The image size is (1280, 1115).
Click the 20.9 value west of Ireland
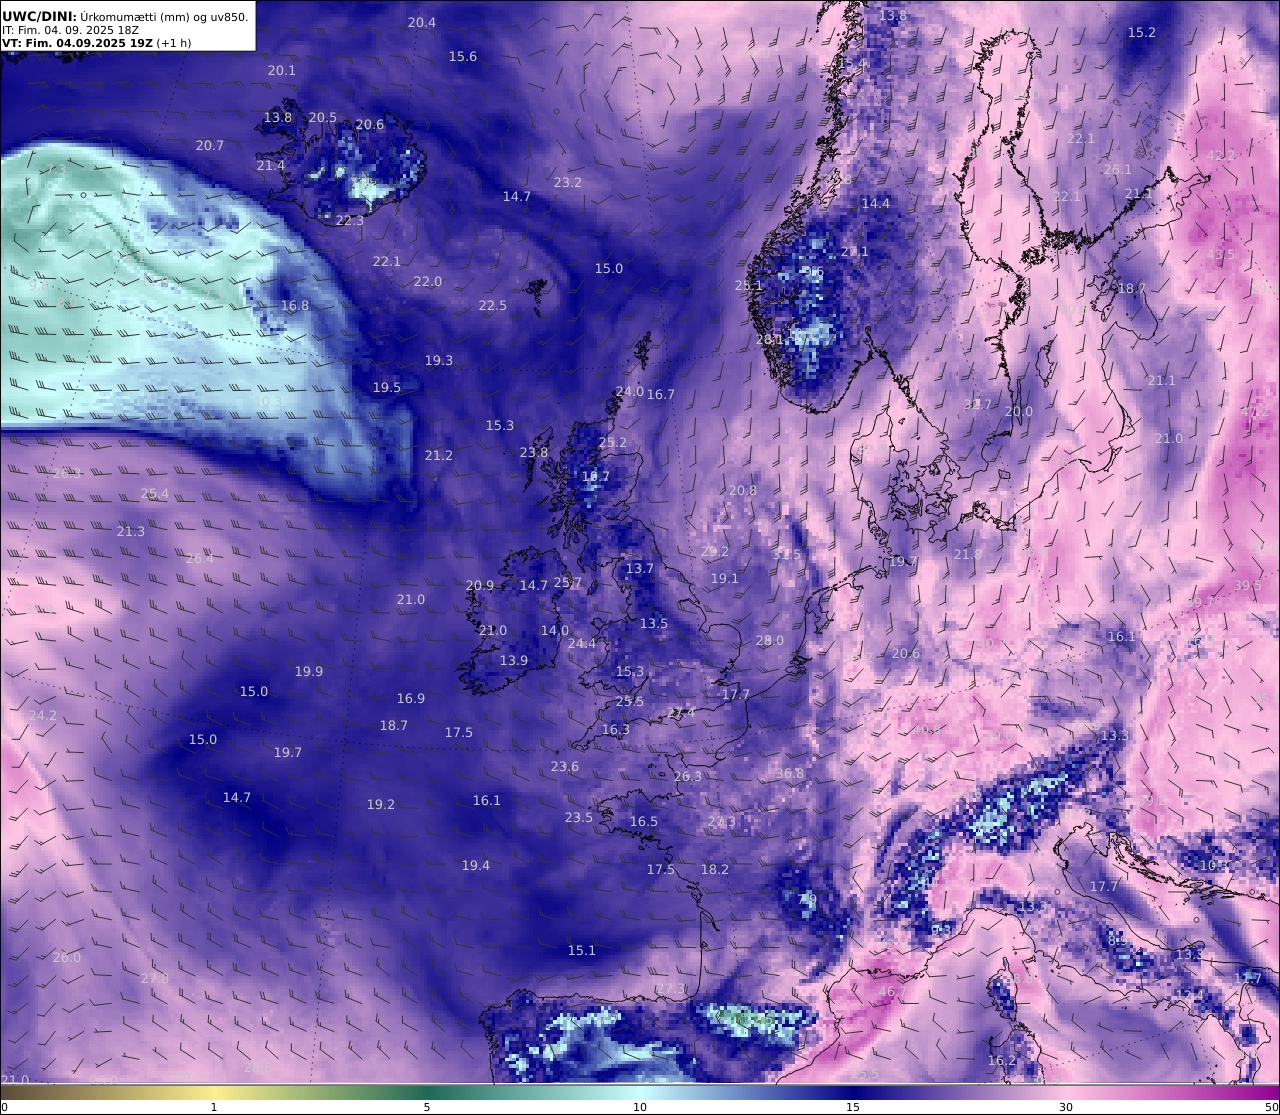[480, 585]
